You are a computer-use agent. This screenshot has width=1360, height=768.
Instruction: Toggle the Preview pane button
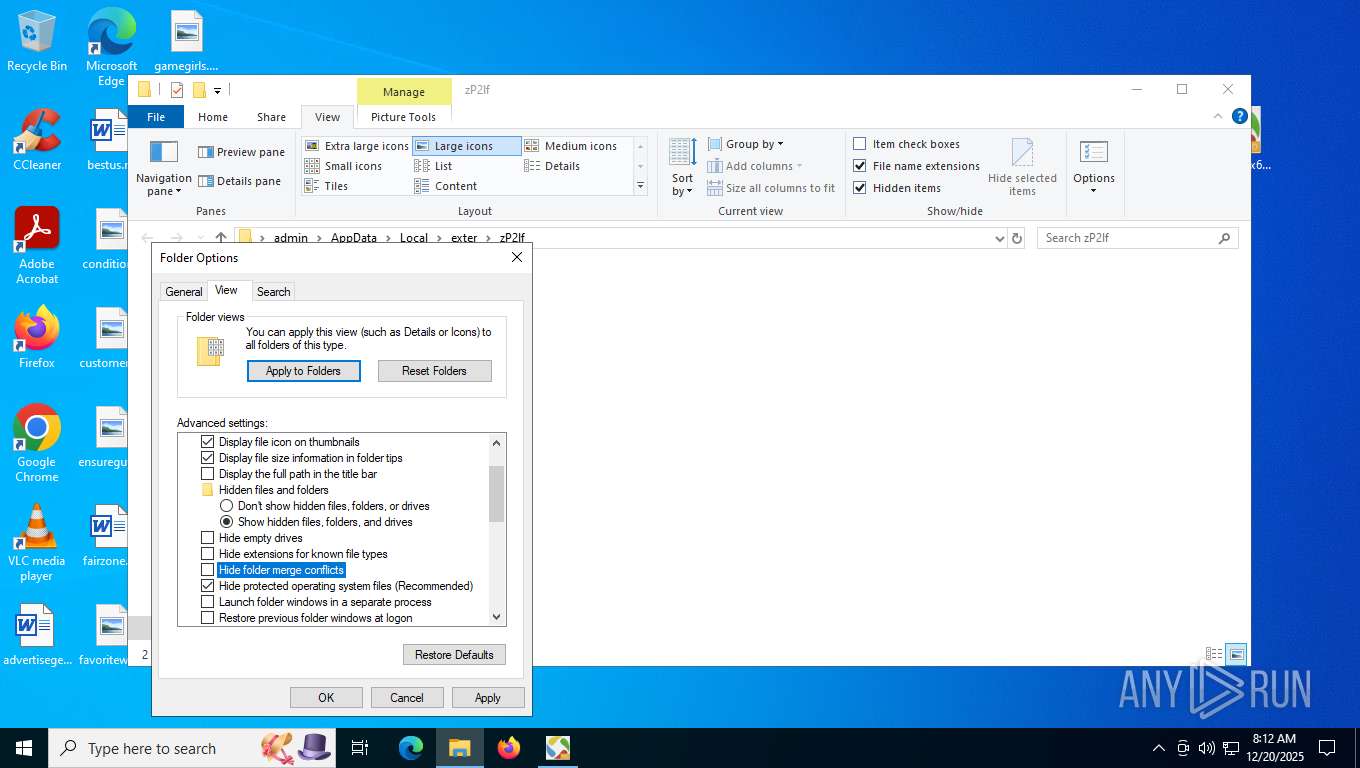click(x=241, y=152)
